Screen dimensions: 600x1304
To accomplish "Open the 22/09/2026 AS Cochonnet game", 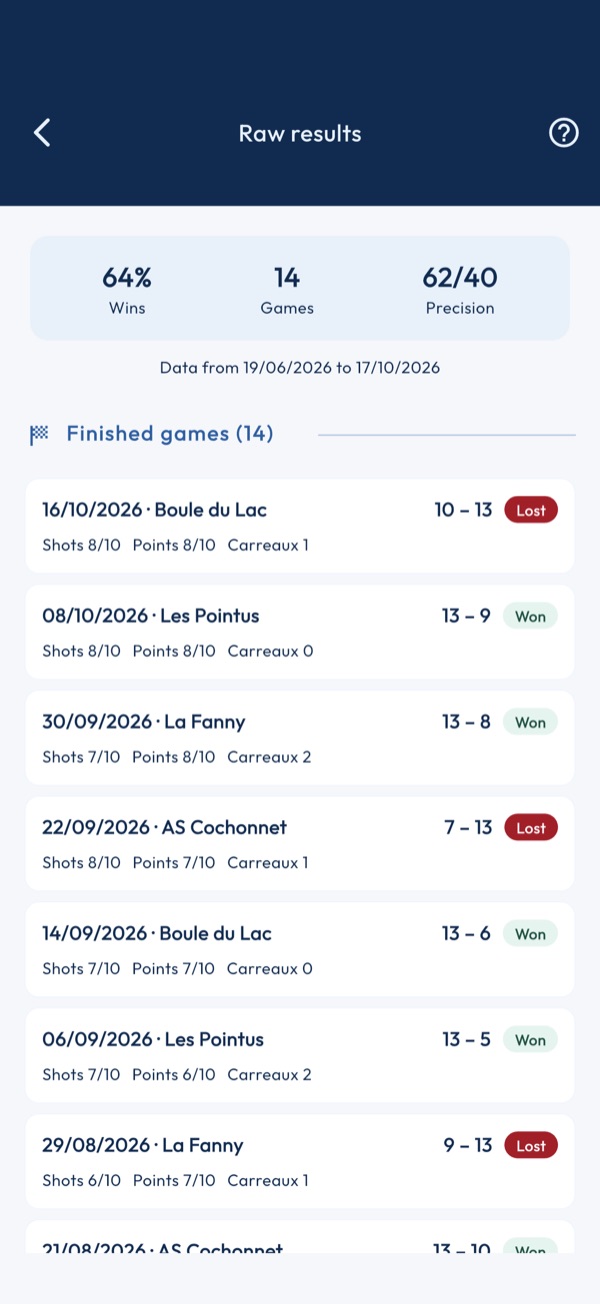I will 300,844.
